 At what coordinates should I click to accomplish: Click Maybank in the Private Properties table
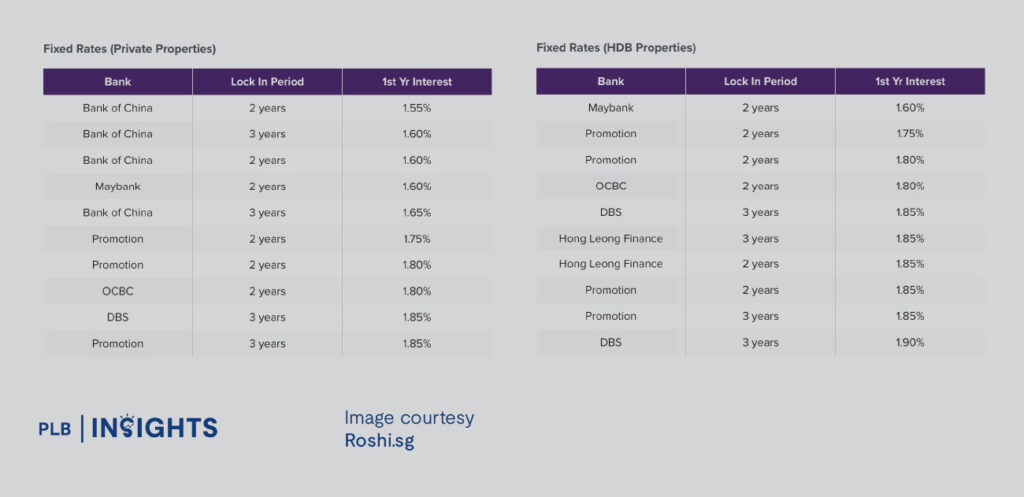[x=118, y=186]
